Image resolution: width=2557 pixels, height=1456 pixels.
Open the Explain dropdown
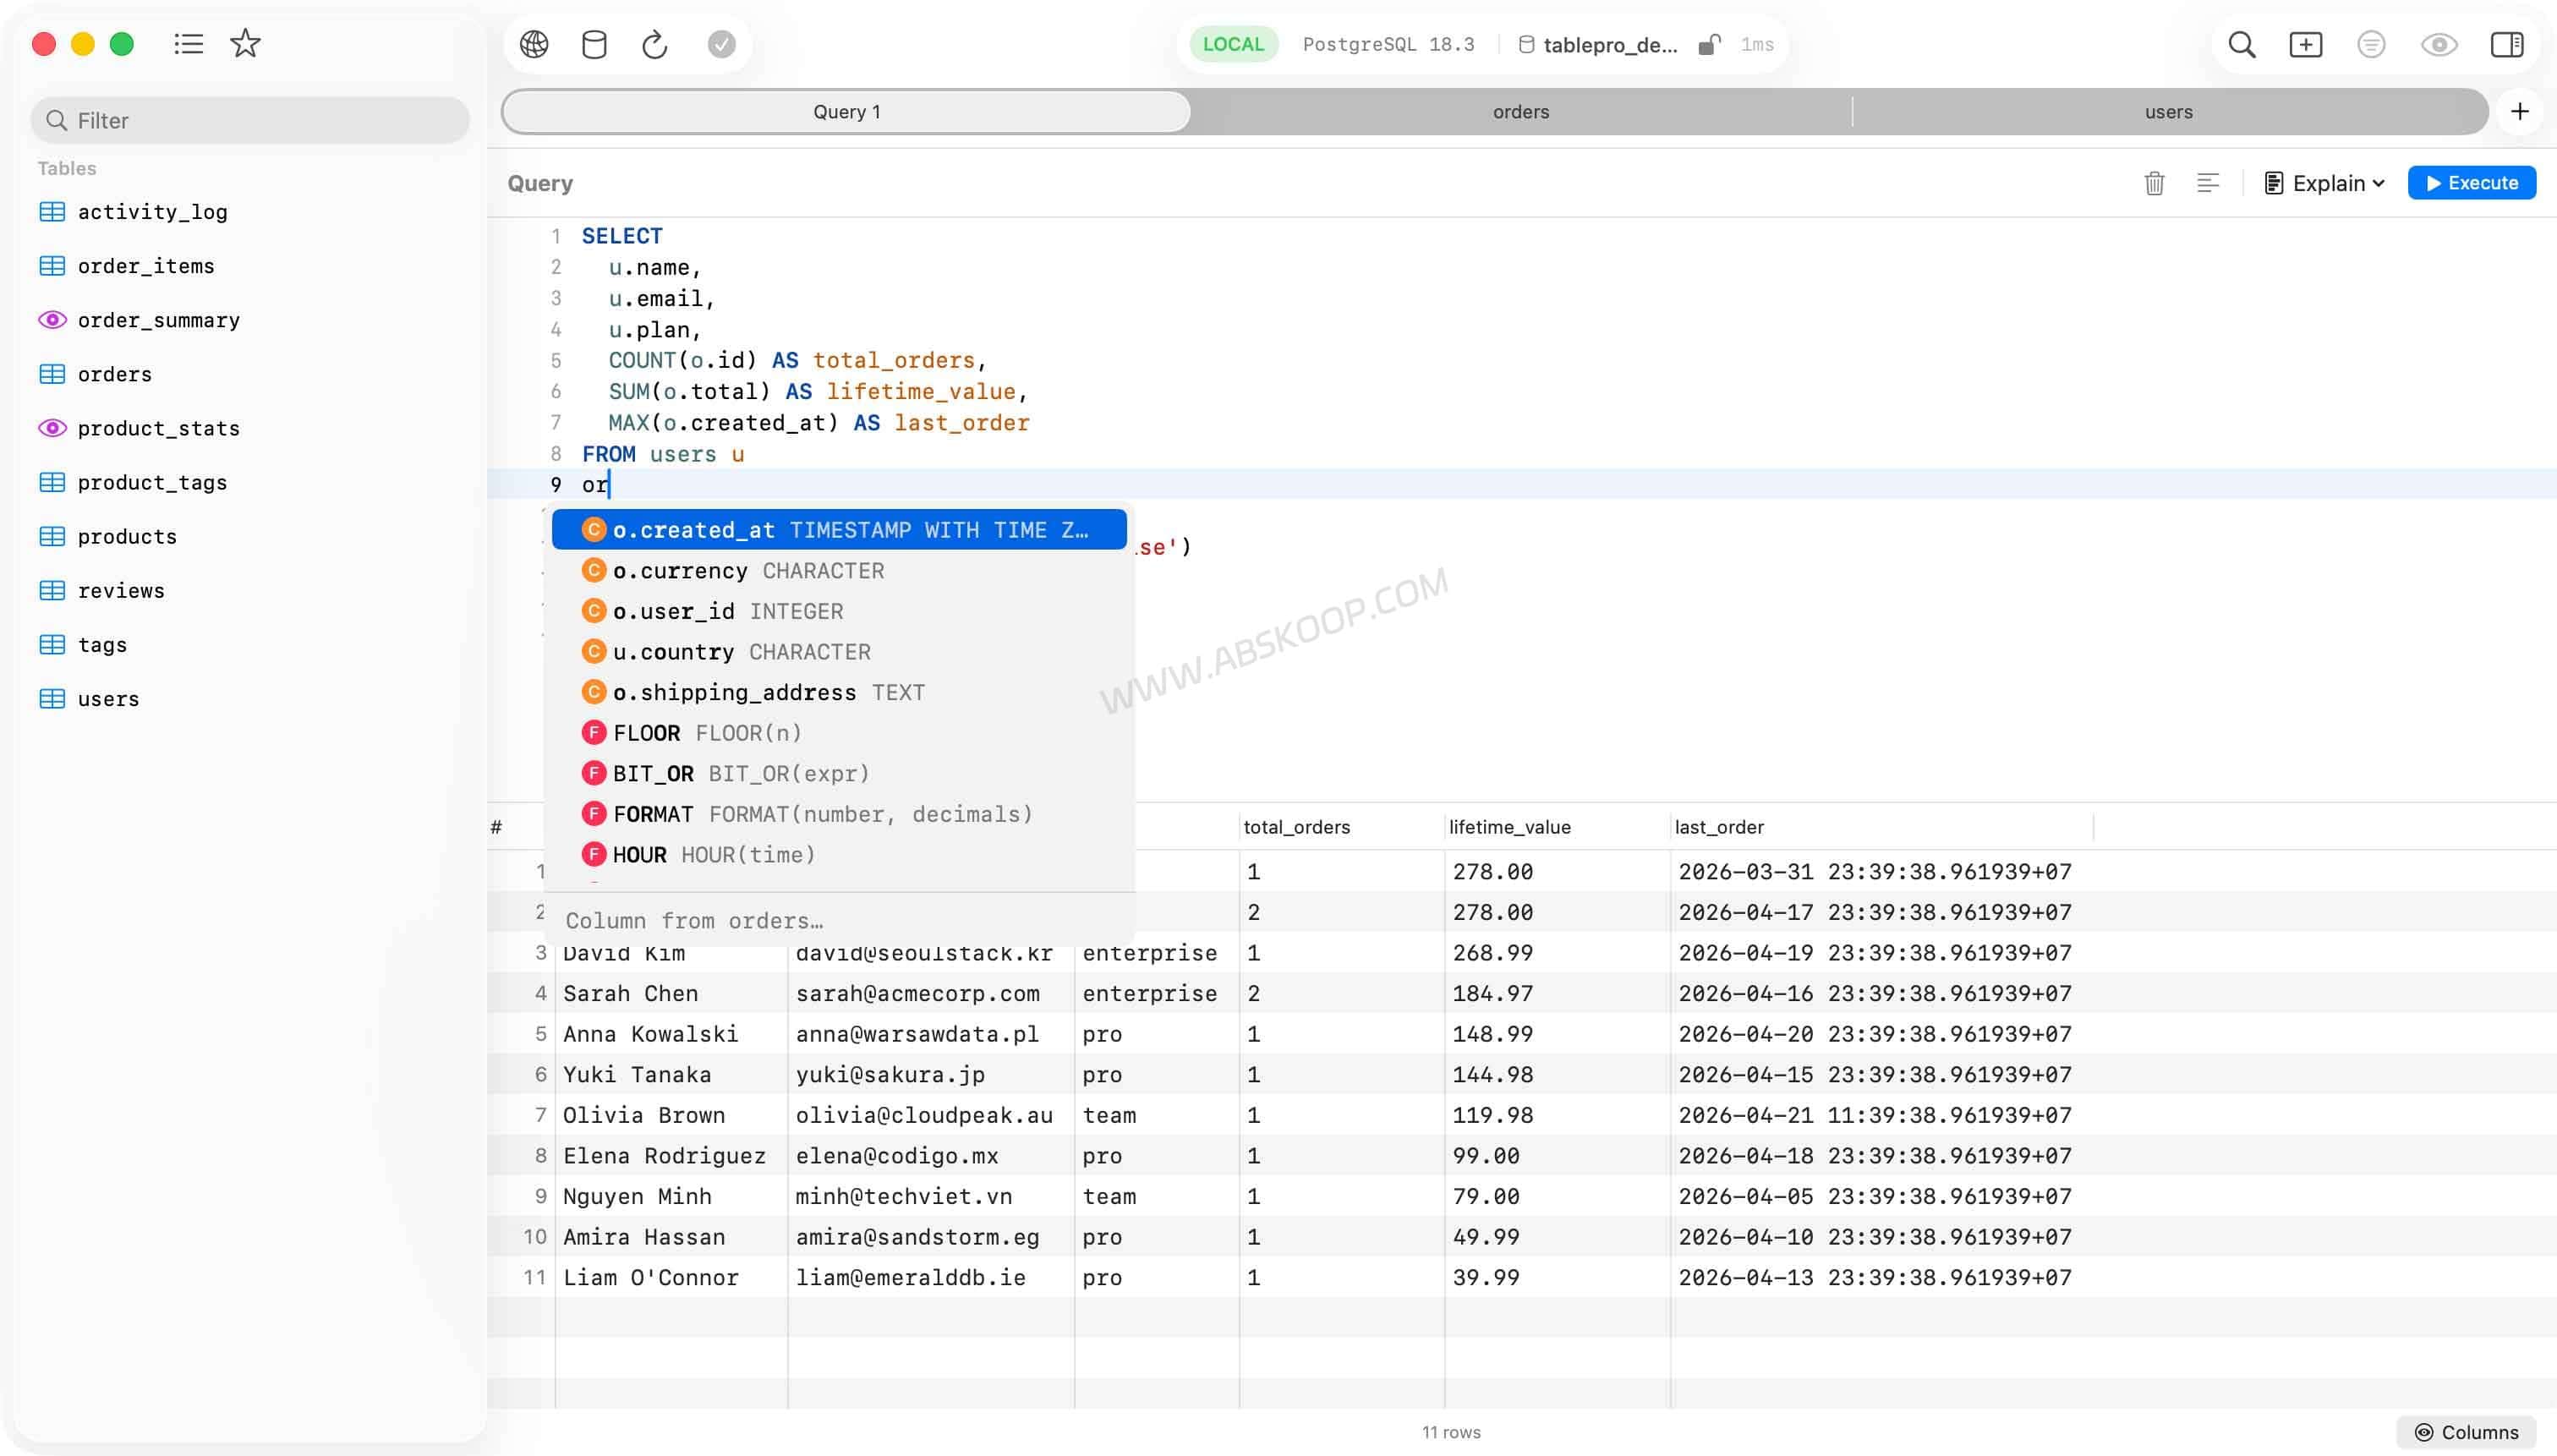point(2324,183)
